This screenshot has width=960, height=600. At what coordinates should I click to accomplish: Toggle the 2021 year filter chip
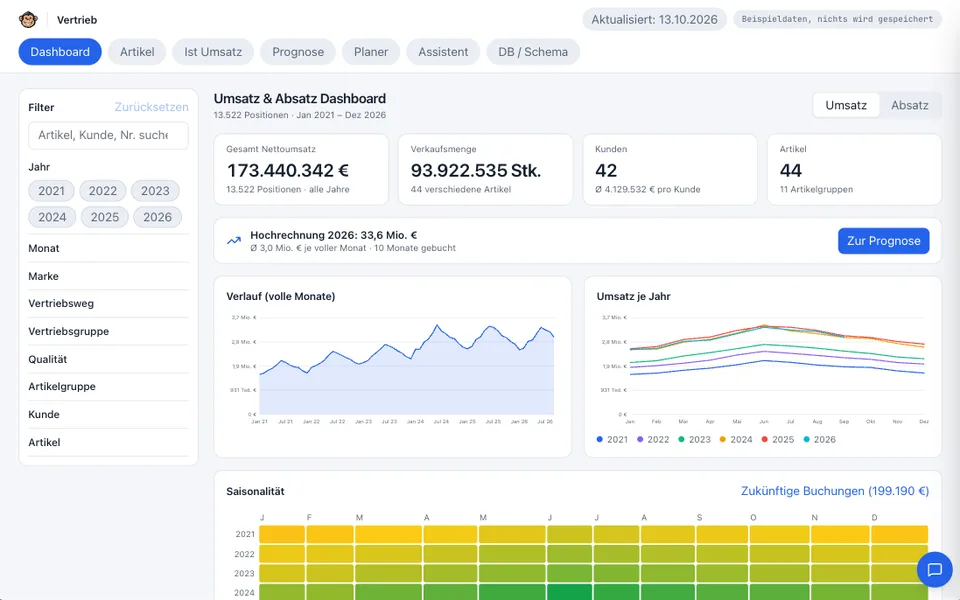51,191
